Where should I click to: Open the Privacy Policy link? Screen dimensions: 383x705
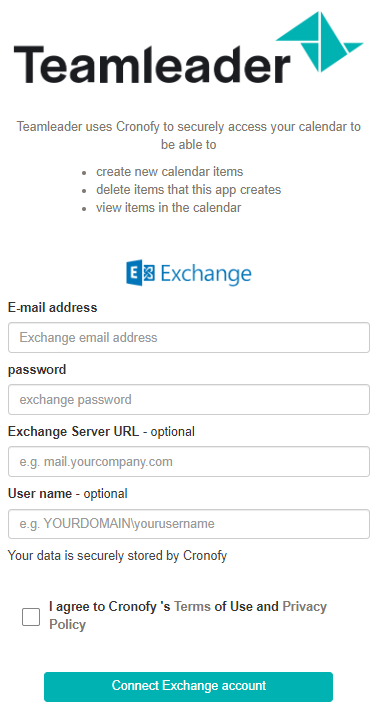(x=188, y=615)
